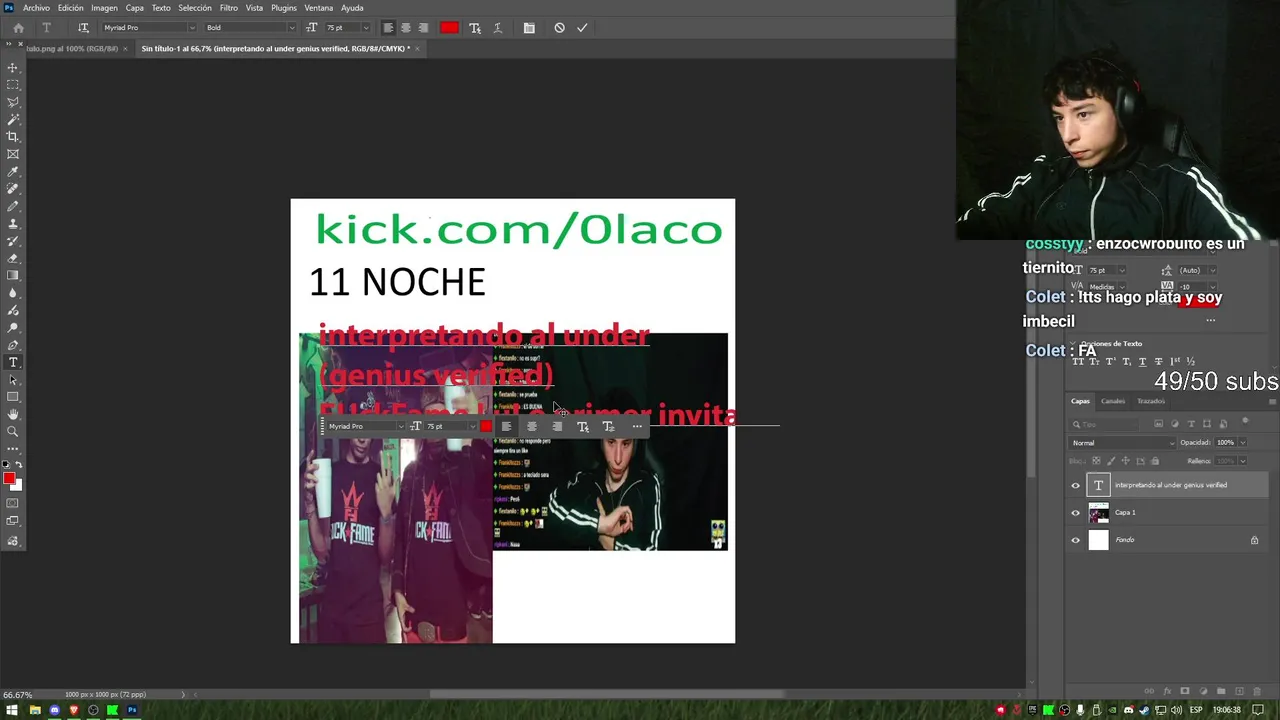Open Layers panel options menu

point(1272,401)
